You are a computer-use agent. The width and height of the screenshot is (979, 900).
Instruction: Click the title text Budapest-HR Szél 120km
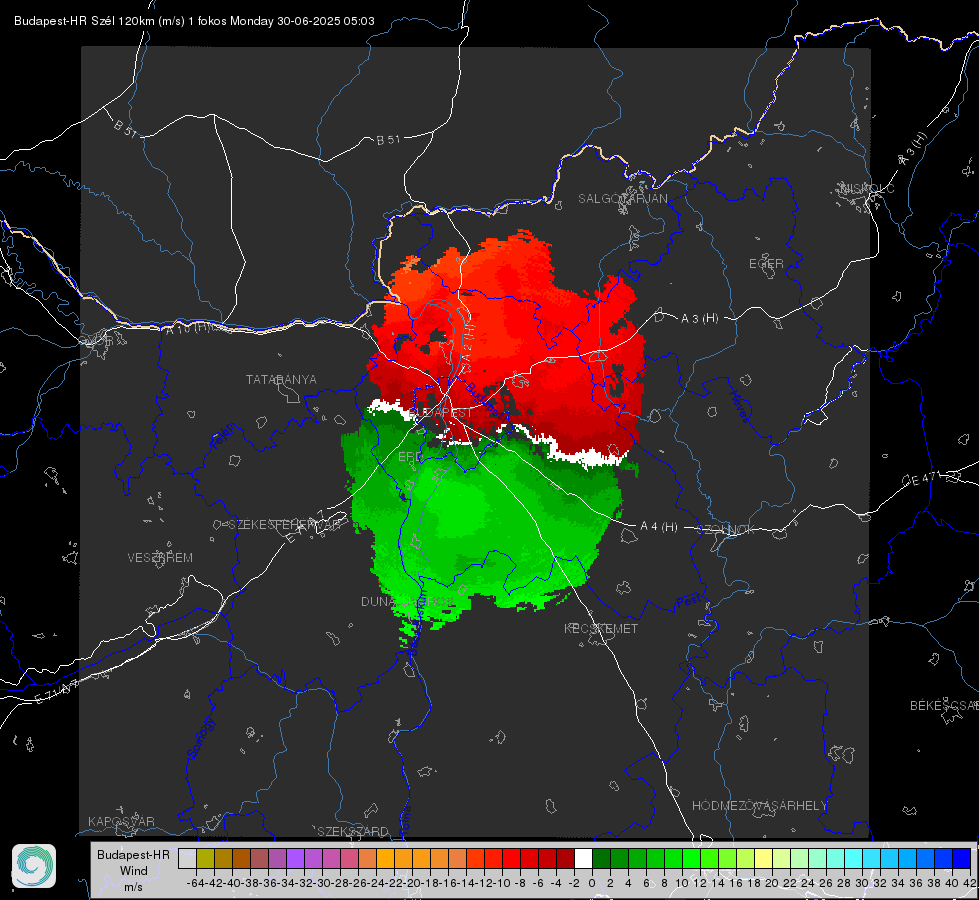(84, 21)
